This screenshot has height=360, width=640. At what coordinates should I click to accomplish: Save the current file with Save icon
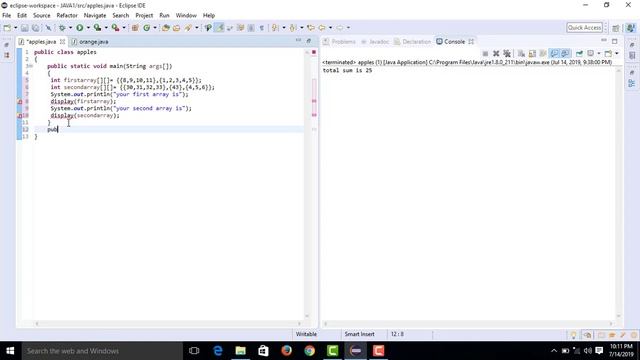pos(24,28)
